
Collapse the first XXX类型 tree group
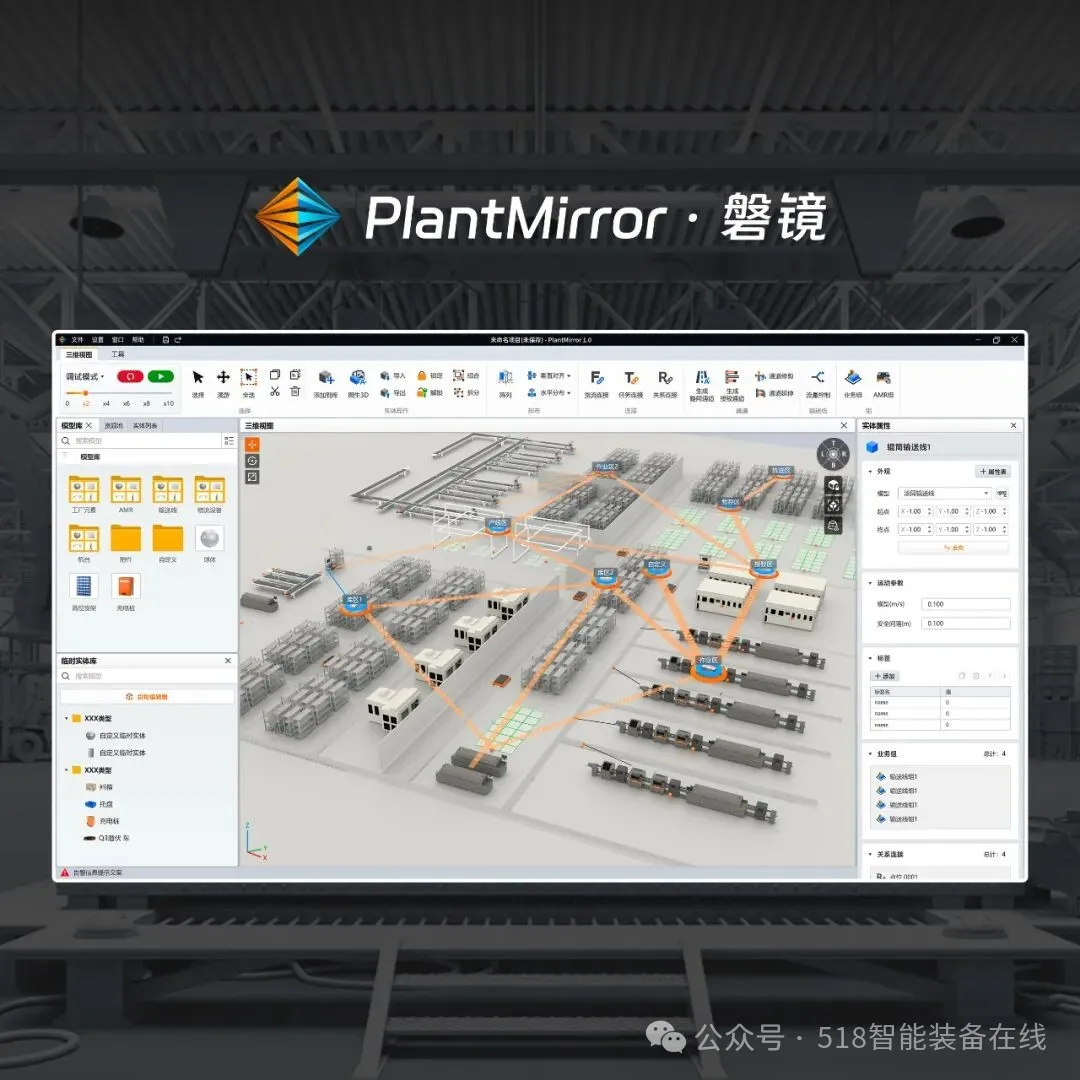(67, 718)
